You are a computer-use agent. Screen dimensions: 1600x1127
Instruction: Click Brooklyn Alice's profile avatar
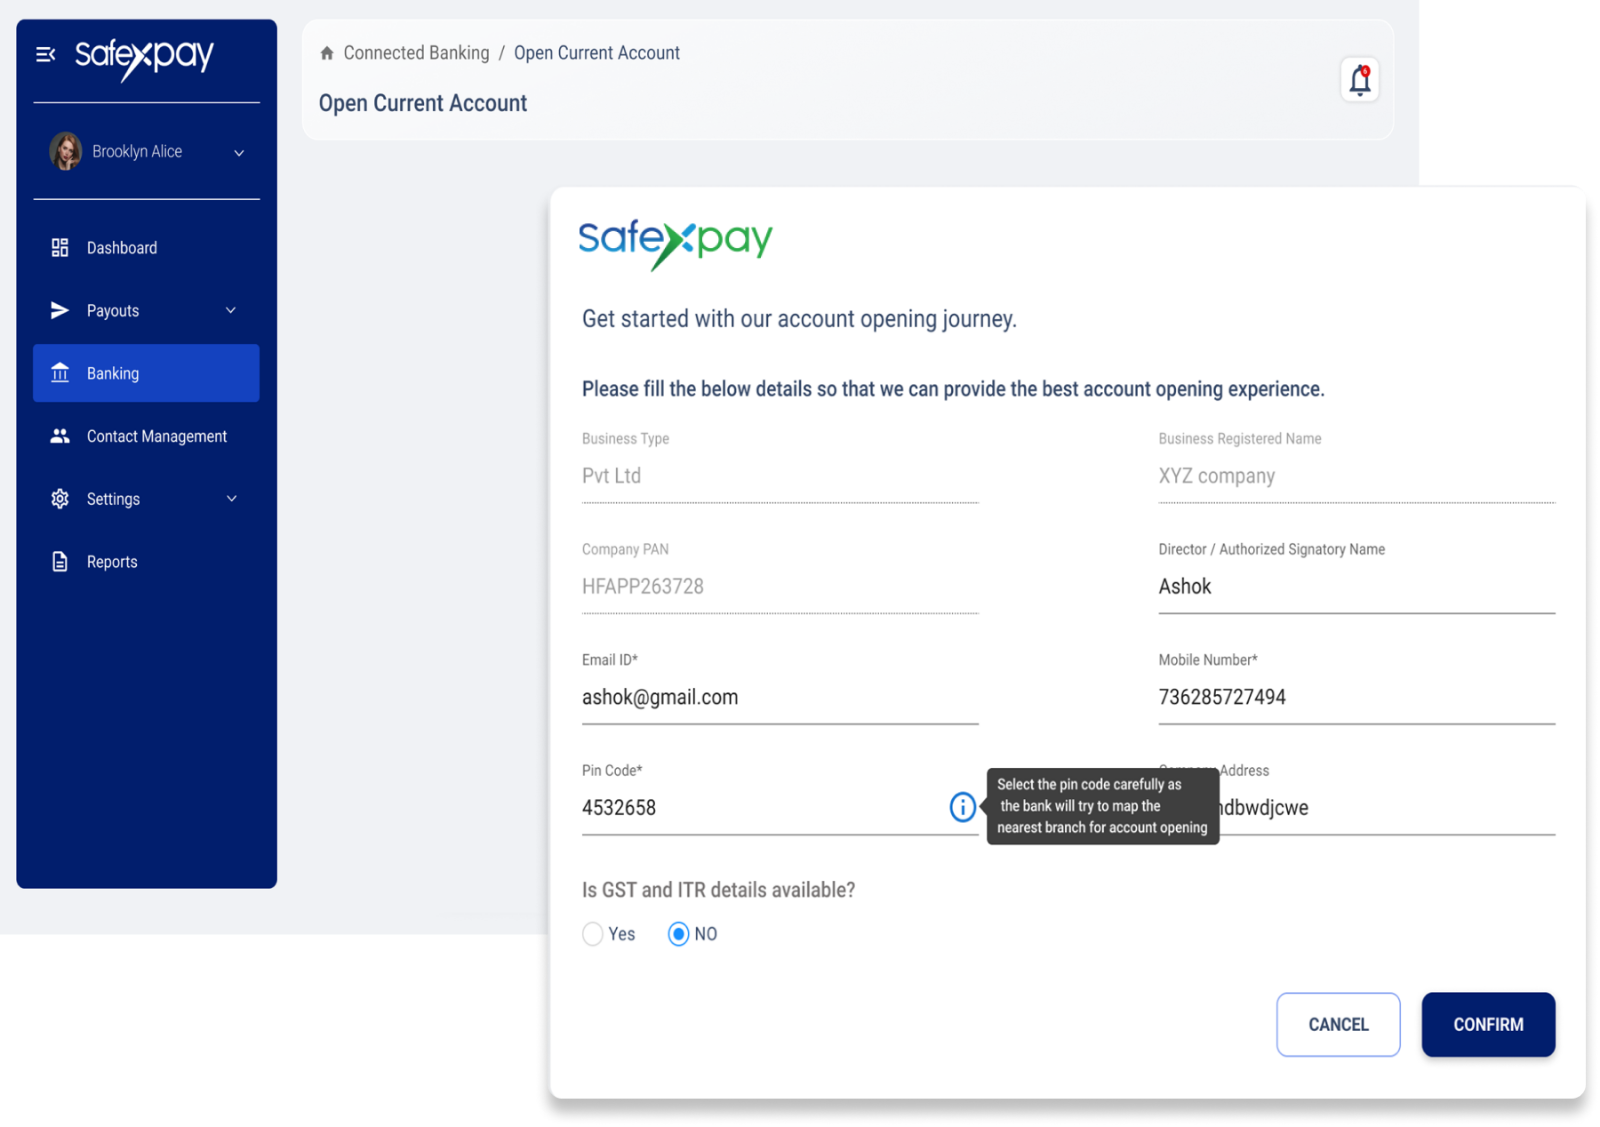click(x=66, y=152)
